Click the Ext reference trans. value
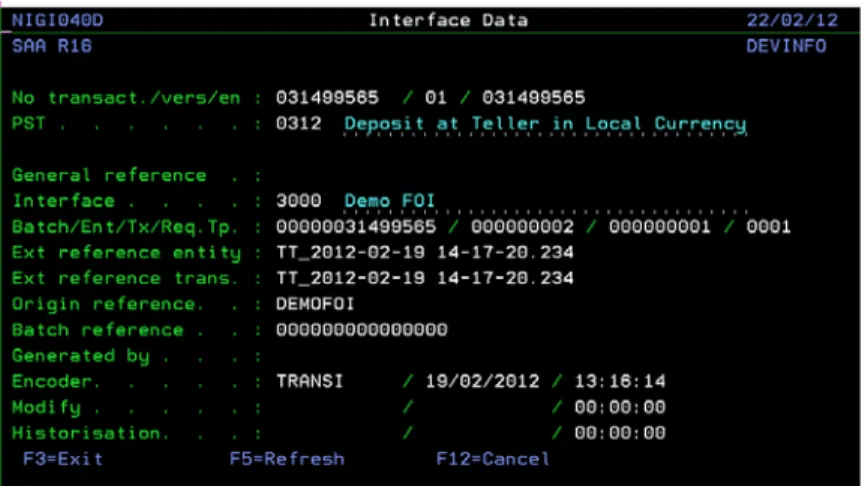Viewport: 865px width, 486px height. (x=425, y=277)
